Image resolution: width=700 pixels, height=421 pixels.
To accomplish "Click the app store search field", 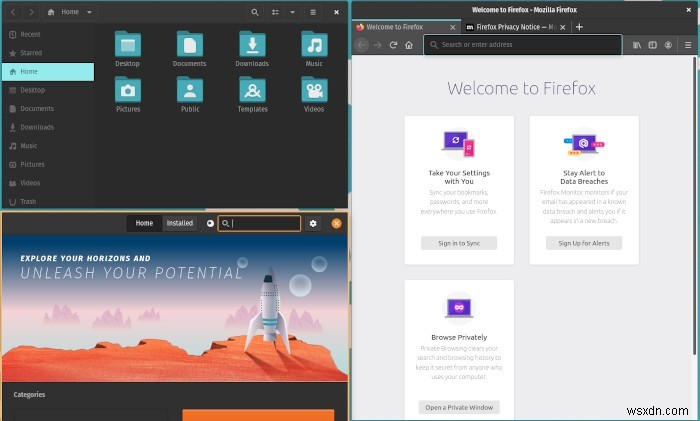I will coord(259,223).
